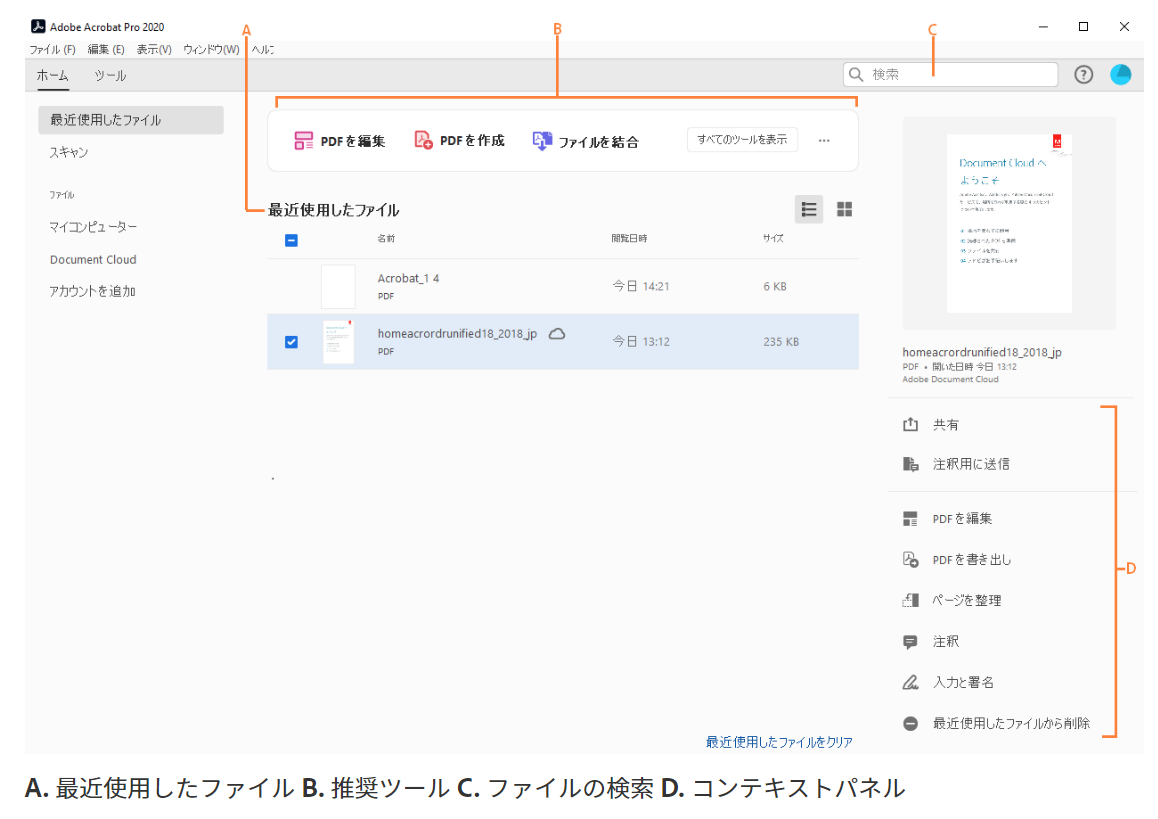Select 入力と署名 in the right panel
The height and width of the screenshot is (819, 1158).
(963, 682)
